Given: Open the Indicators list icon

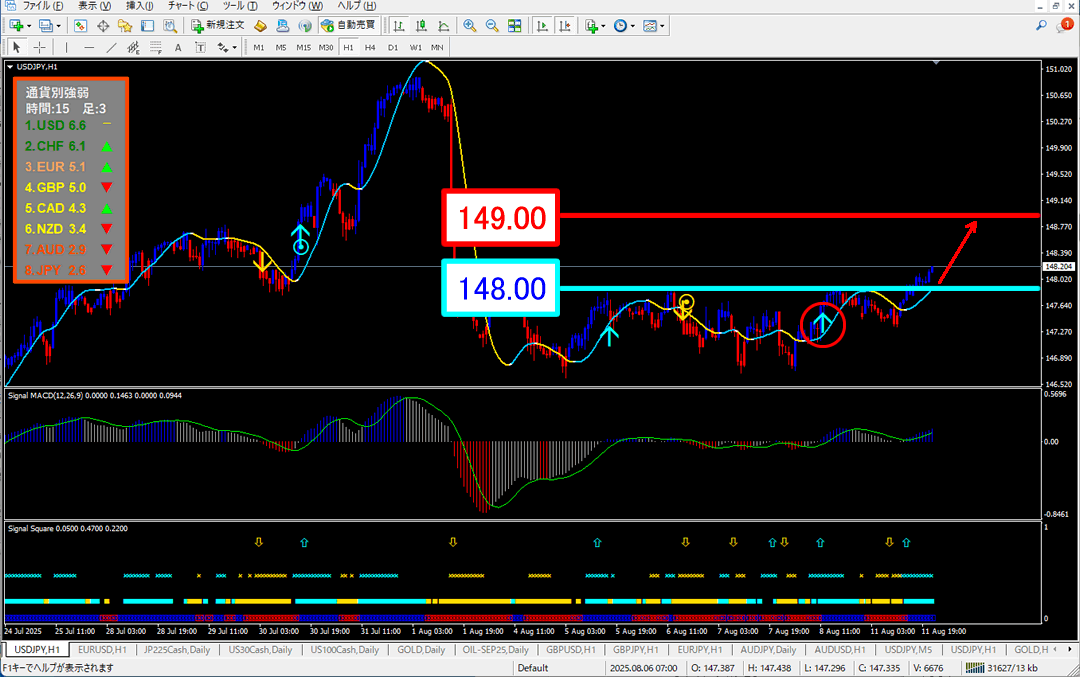Looking at the screenshot, I should (x=591, y=25).
